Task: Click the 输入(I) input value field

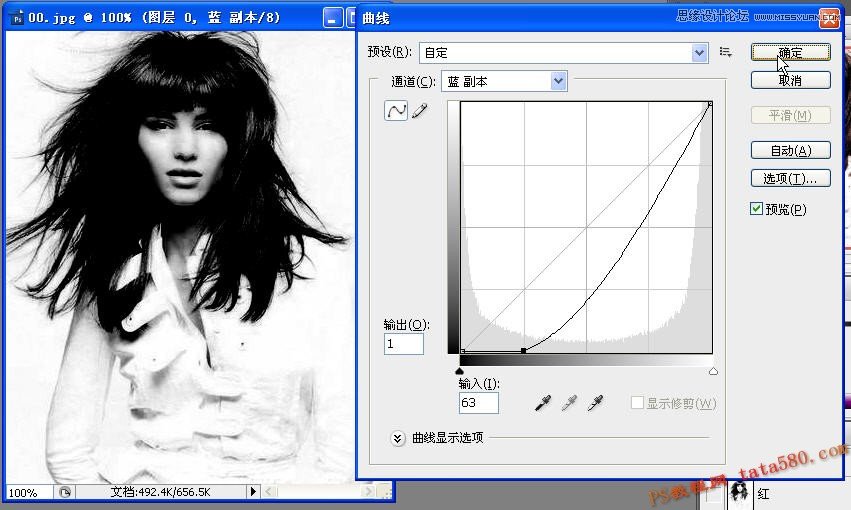Action: pos(479,403)
